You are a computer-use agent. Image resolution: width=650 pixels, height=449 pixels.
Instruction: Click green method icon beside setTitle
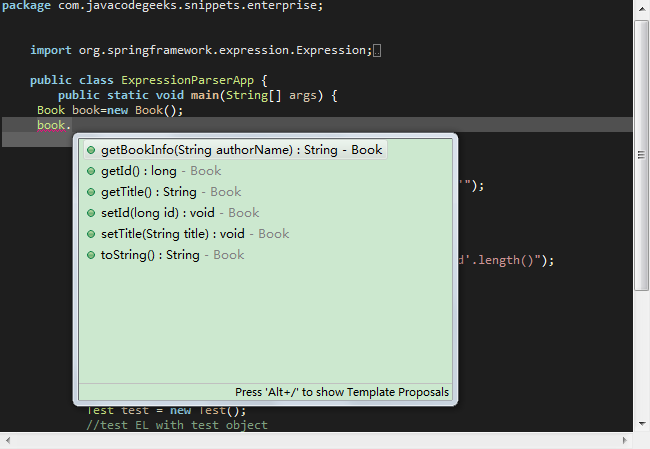click(x=91, y=234)
